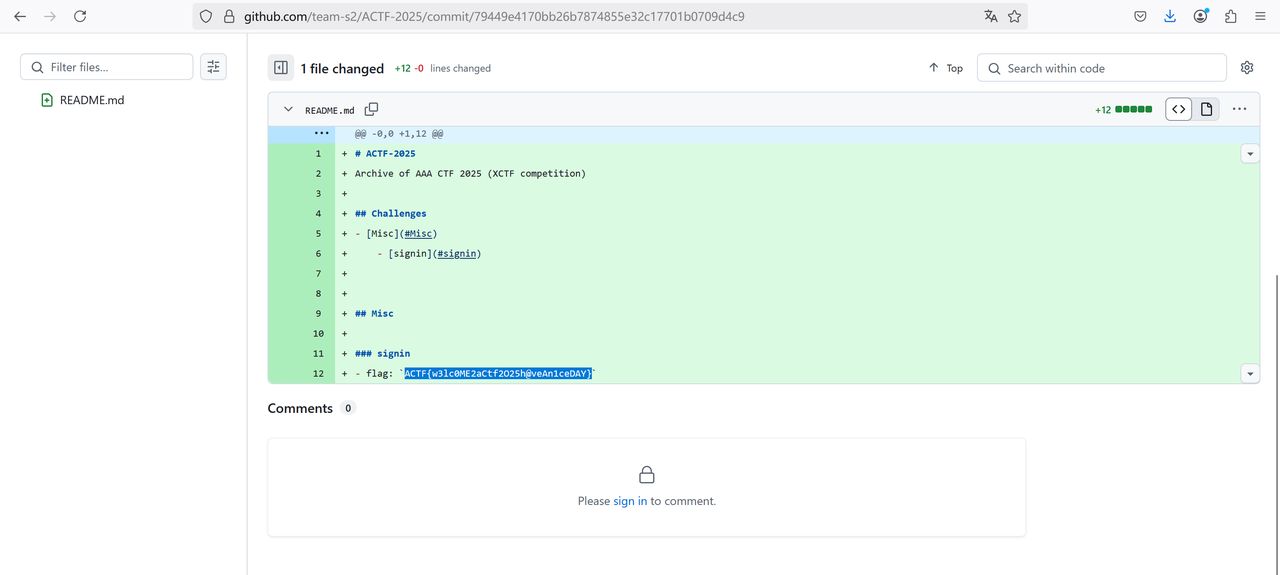
Task: Copy the README.md file path
Action: (372, 109)
